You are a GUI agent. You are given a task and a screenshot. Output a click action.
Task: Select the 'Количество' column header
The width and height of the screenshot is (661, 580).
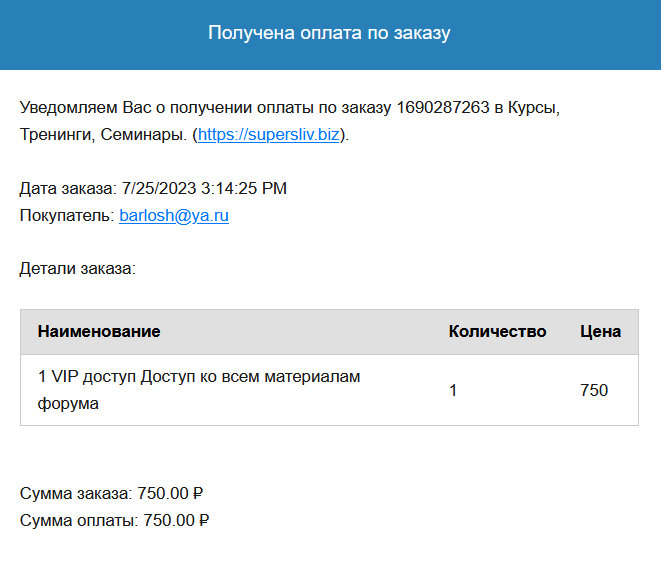[x=497, y=331]
